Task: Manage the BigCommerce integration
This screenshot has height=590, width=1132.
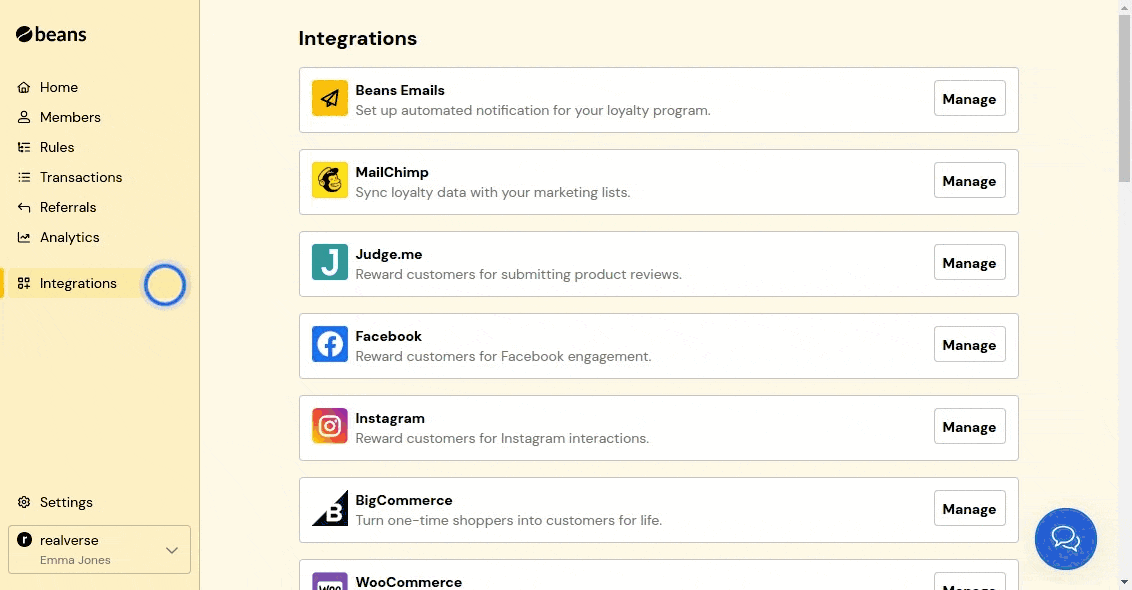Action: coord(970,508)
